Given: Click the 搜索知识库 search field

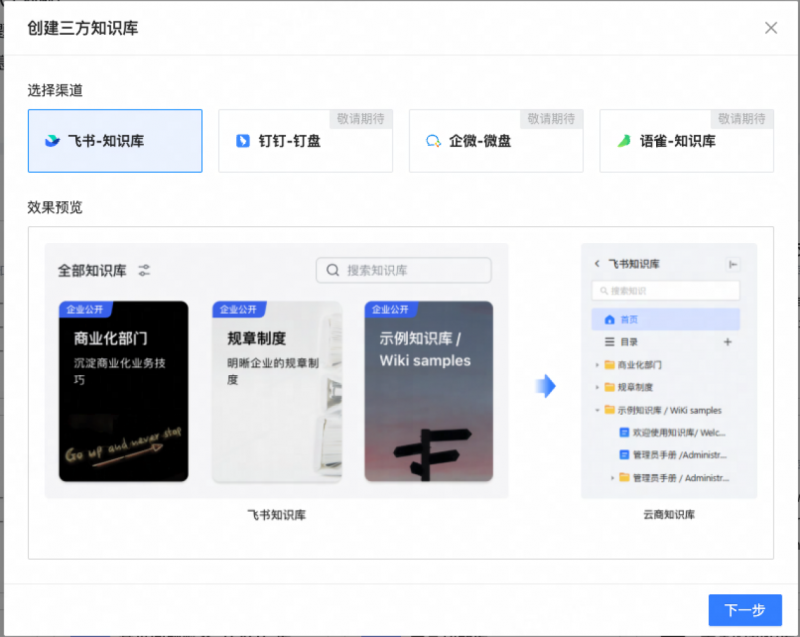Looking at the screenshot, I should pos(404,270).
